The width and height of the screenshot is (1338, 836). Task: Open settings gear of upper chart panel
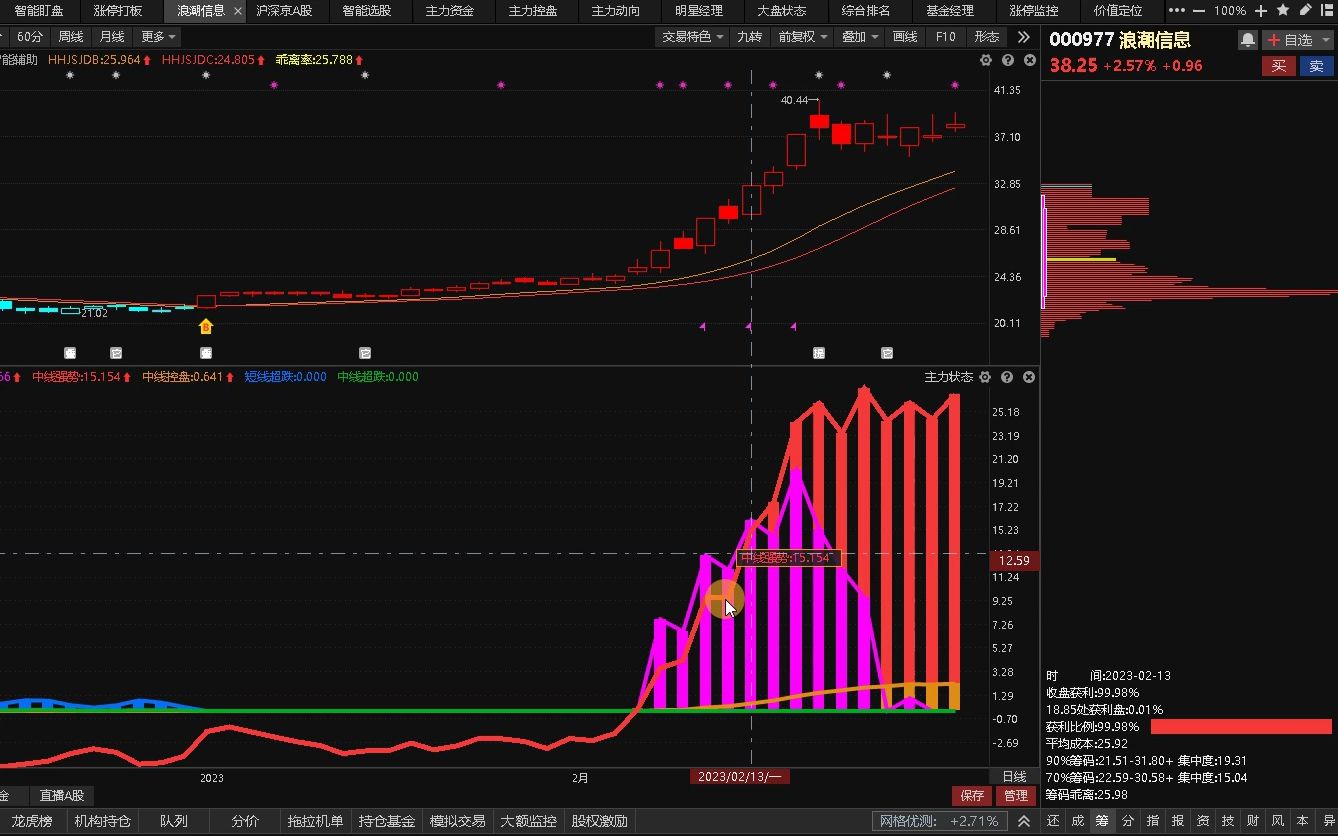click(986, 60)
